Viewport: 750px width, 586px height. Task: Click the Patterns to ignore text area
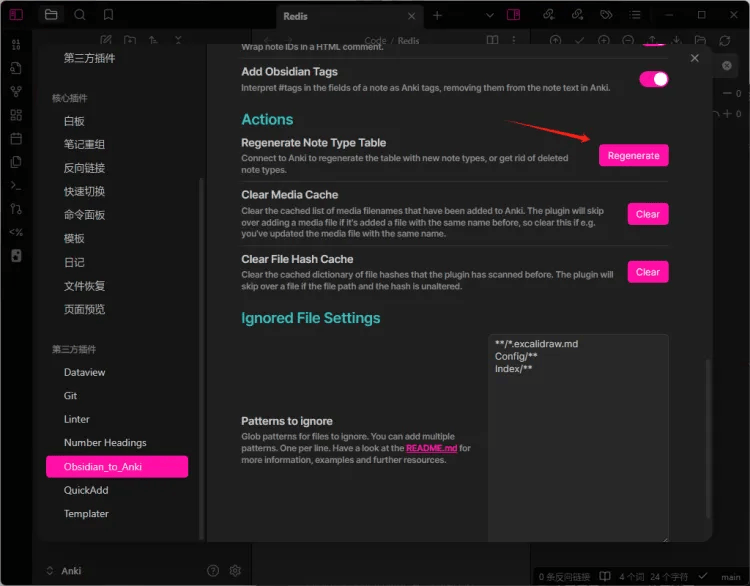click(578, 438)
